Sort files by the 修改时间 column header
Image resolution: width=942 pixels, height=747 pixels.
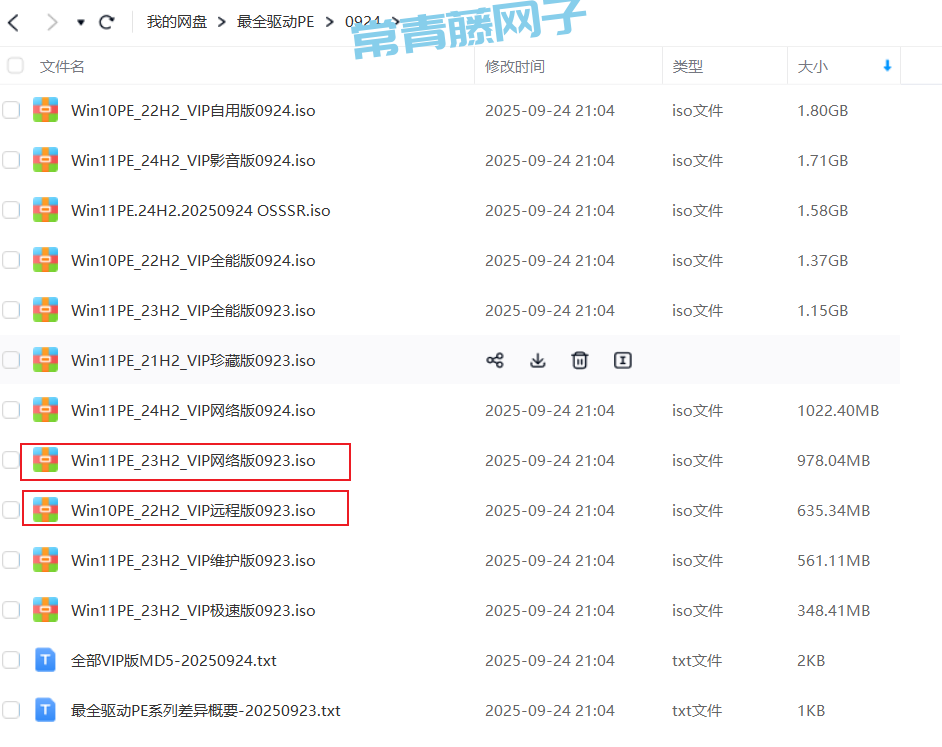(515, 67)
